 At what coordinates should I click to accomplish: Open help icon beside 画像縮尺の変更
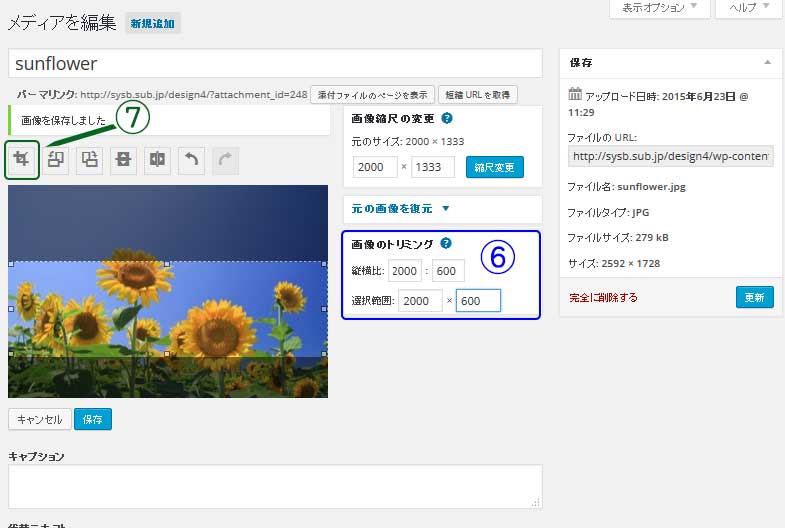[447, 118]
